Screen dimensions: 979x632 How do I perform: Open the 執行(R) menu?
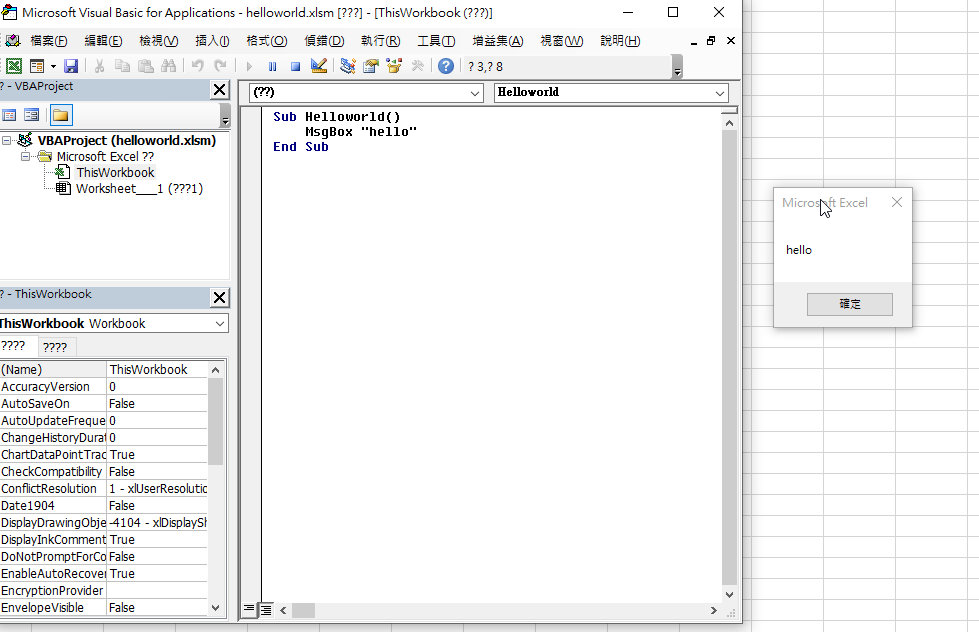[380, 41]
